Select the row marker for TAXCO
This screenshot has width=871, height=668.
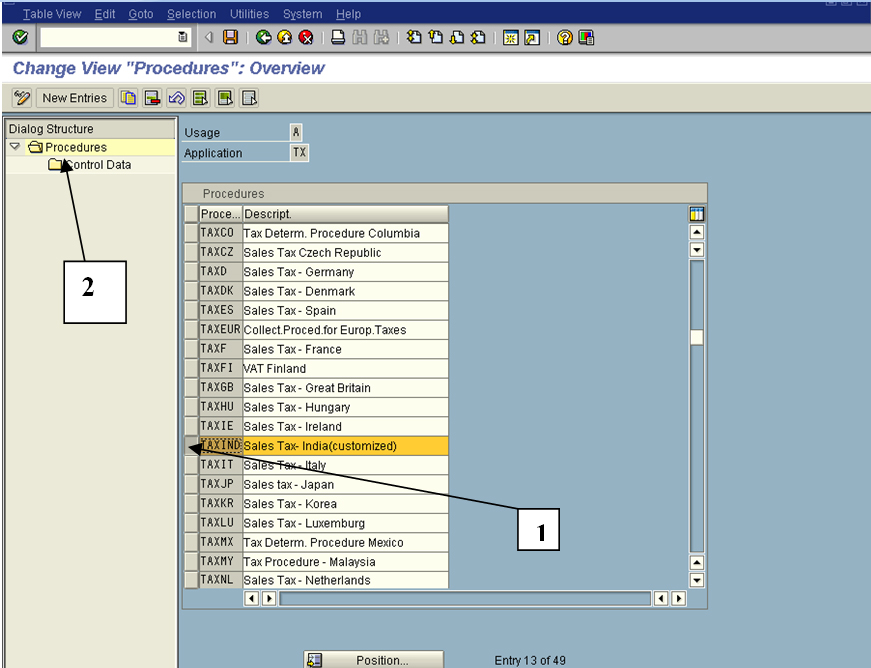tap(191, 233)
